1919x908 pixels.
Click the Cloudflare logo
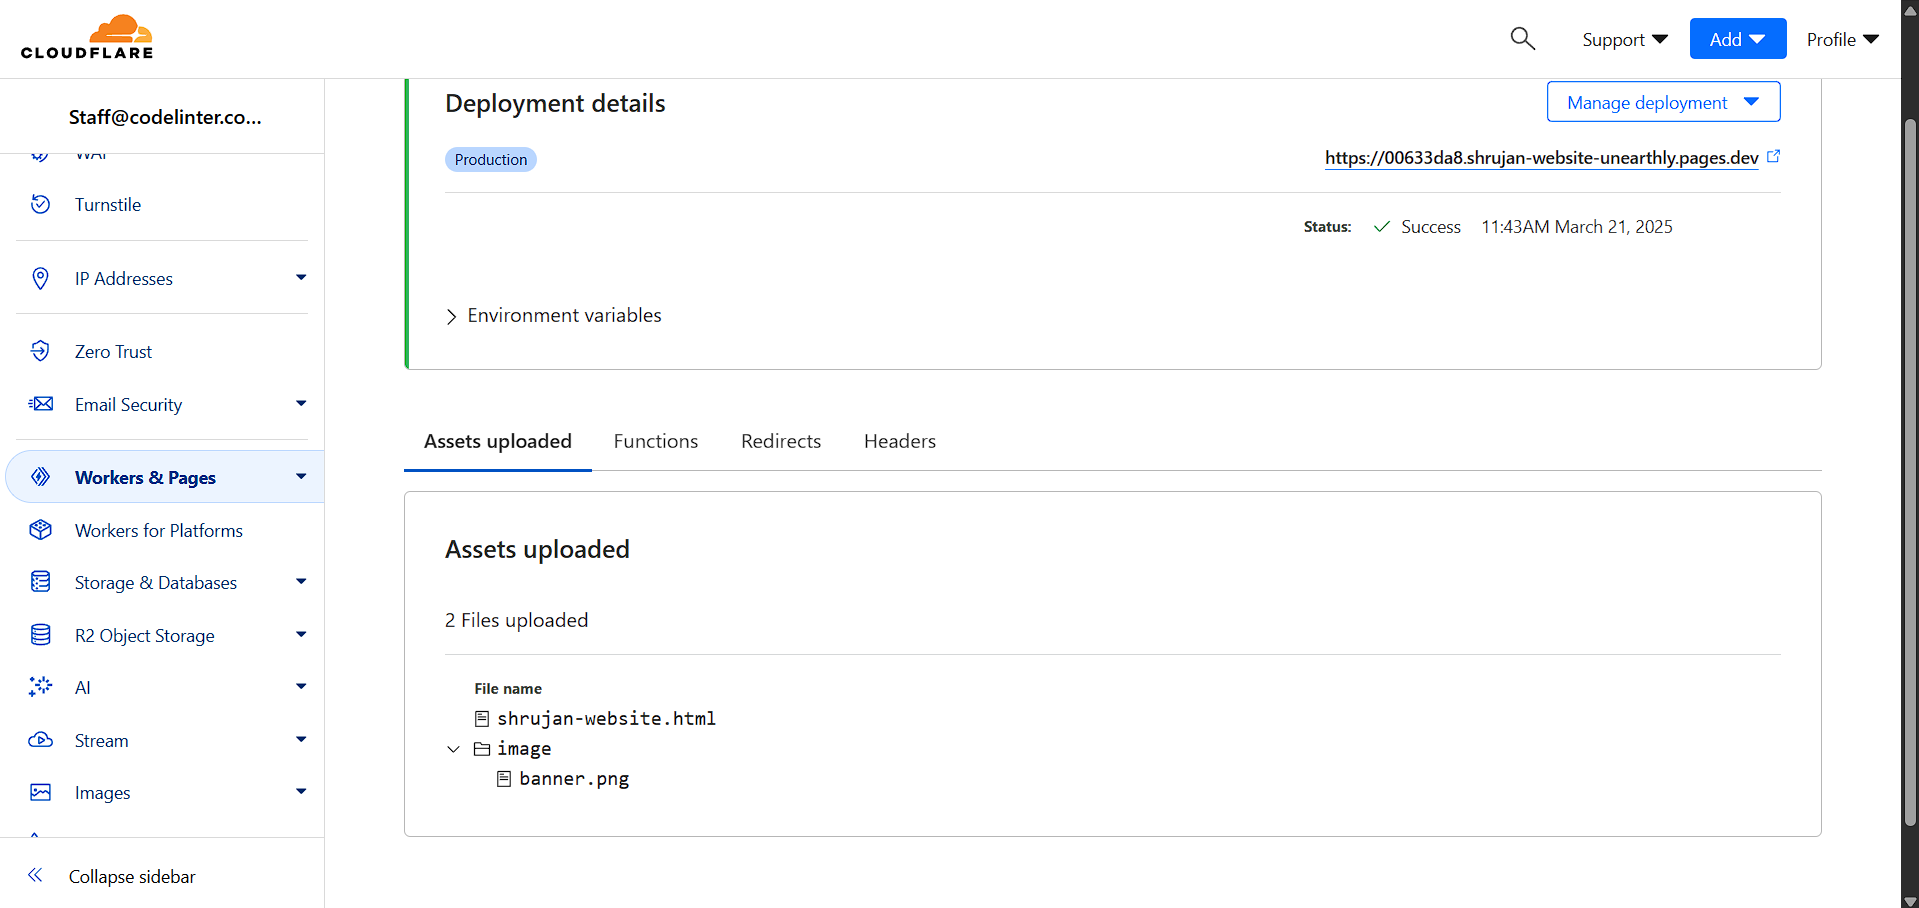[x=87, y=38]
